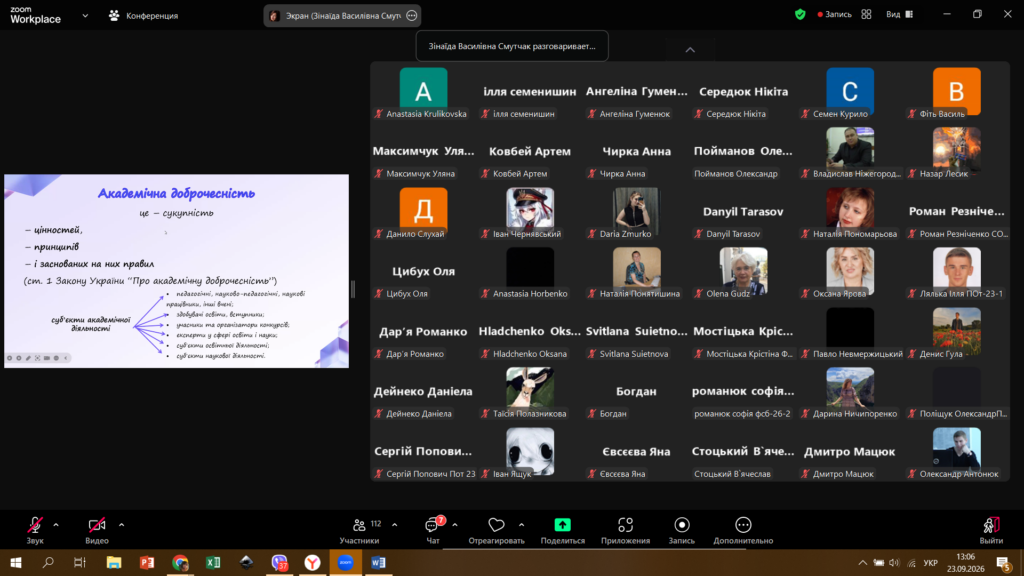Click the Отреагировать heart reactions icon

pyautogui.click(x=496, y=525)
